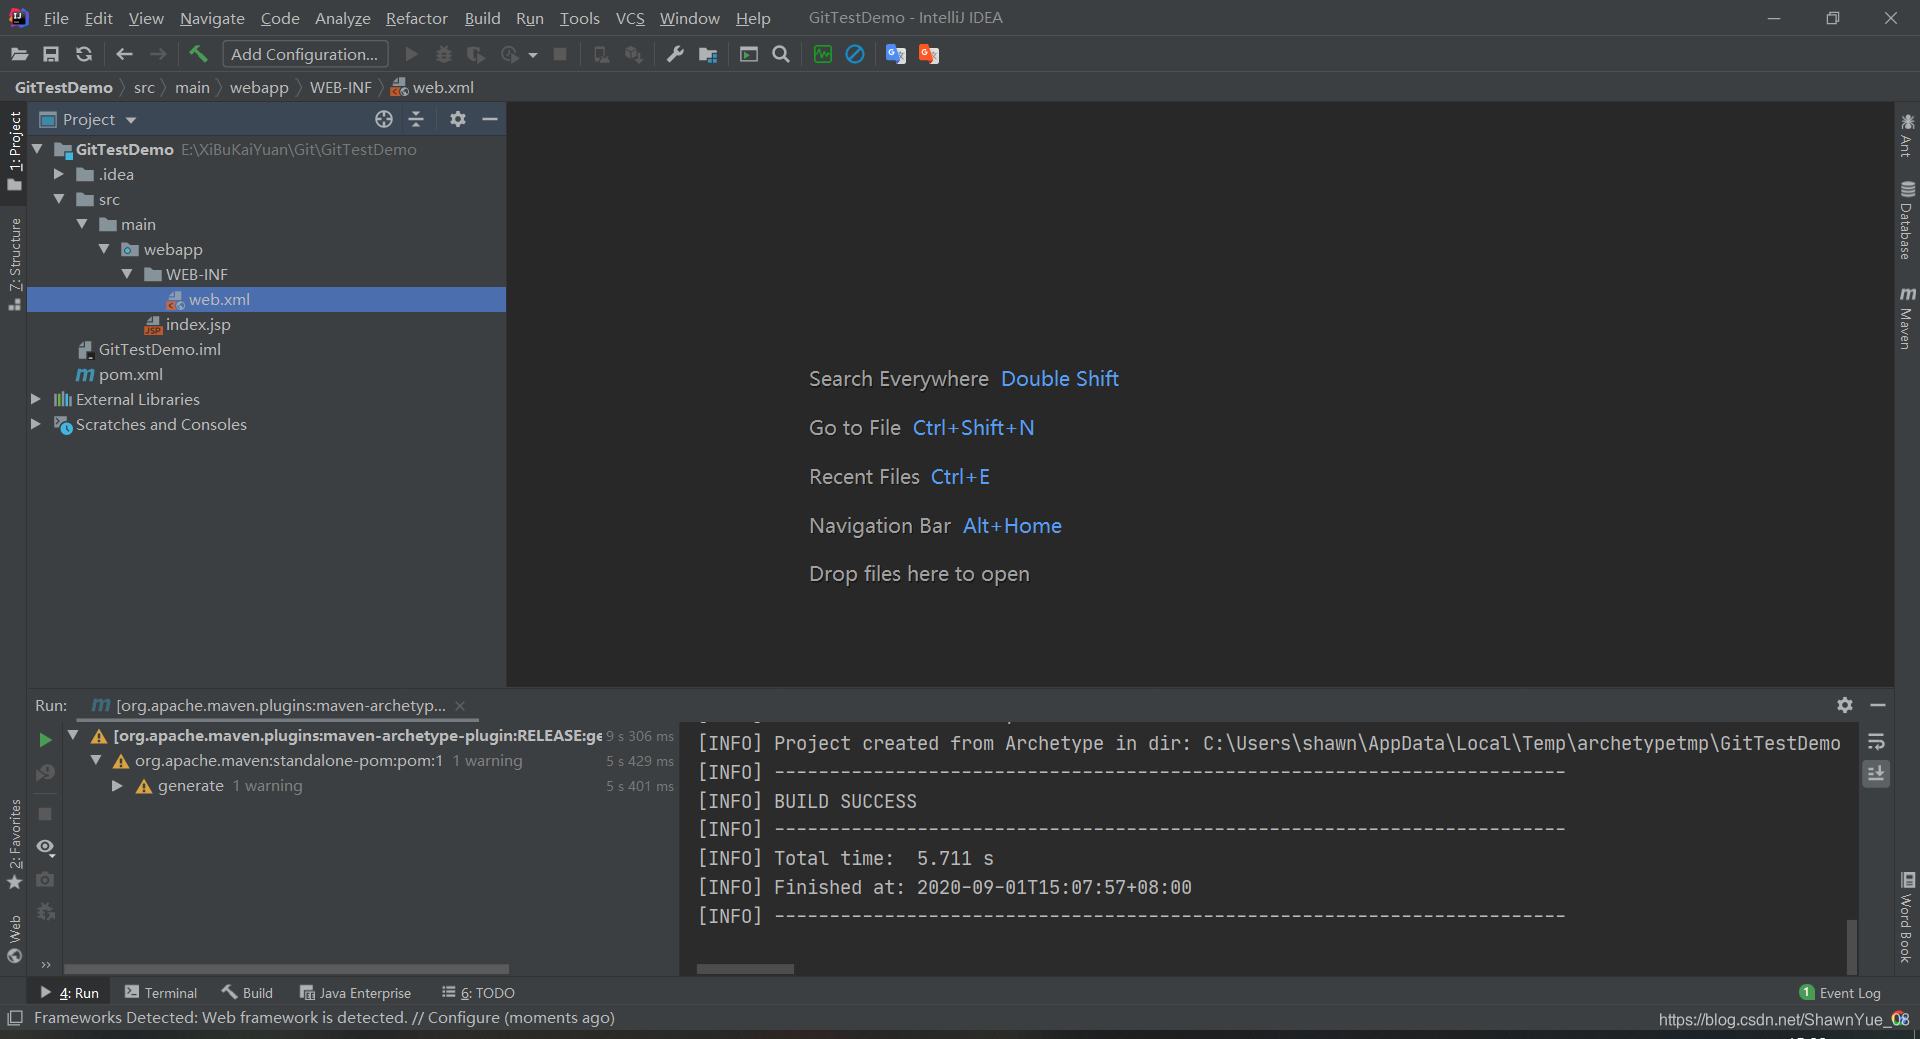
Task: Toggle the eye icon in Run panel
Action: pyautogui.click(x=45, y=847)
